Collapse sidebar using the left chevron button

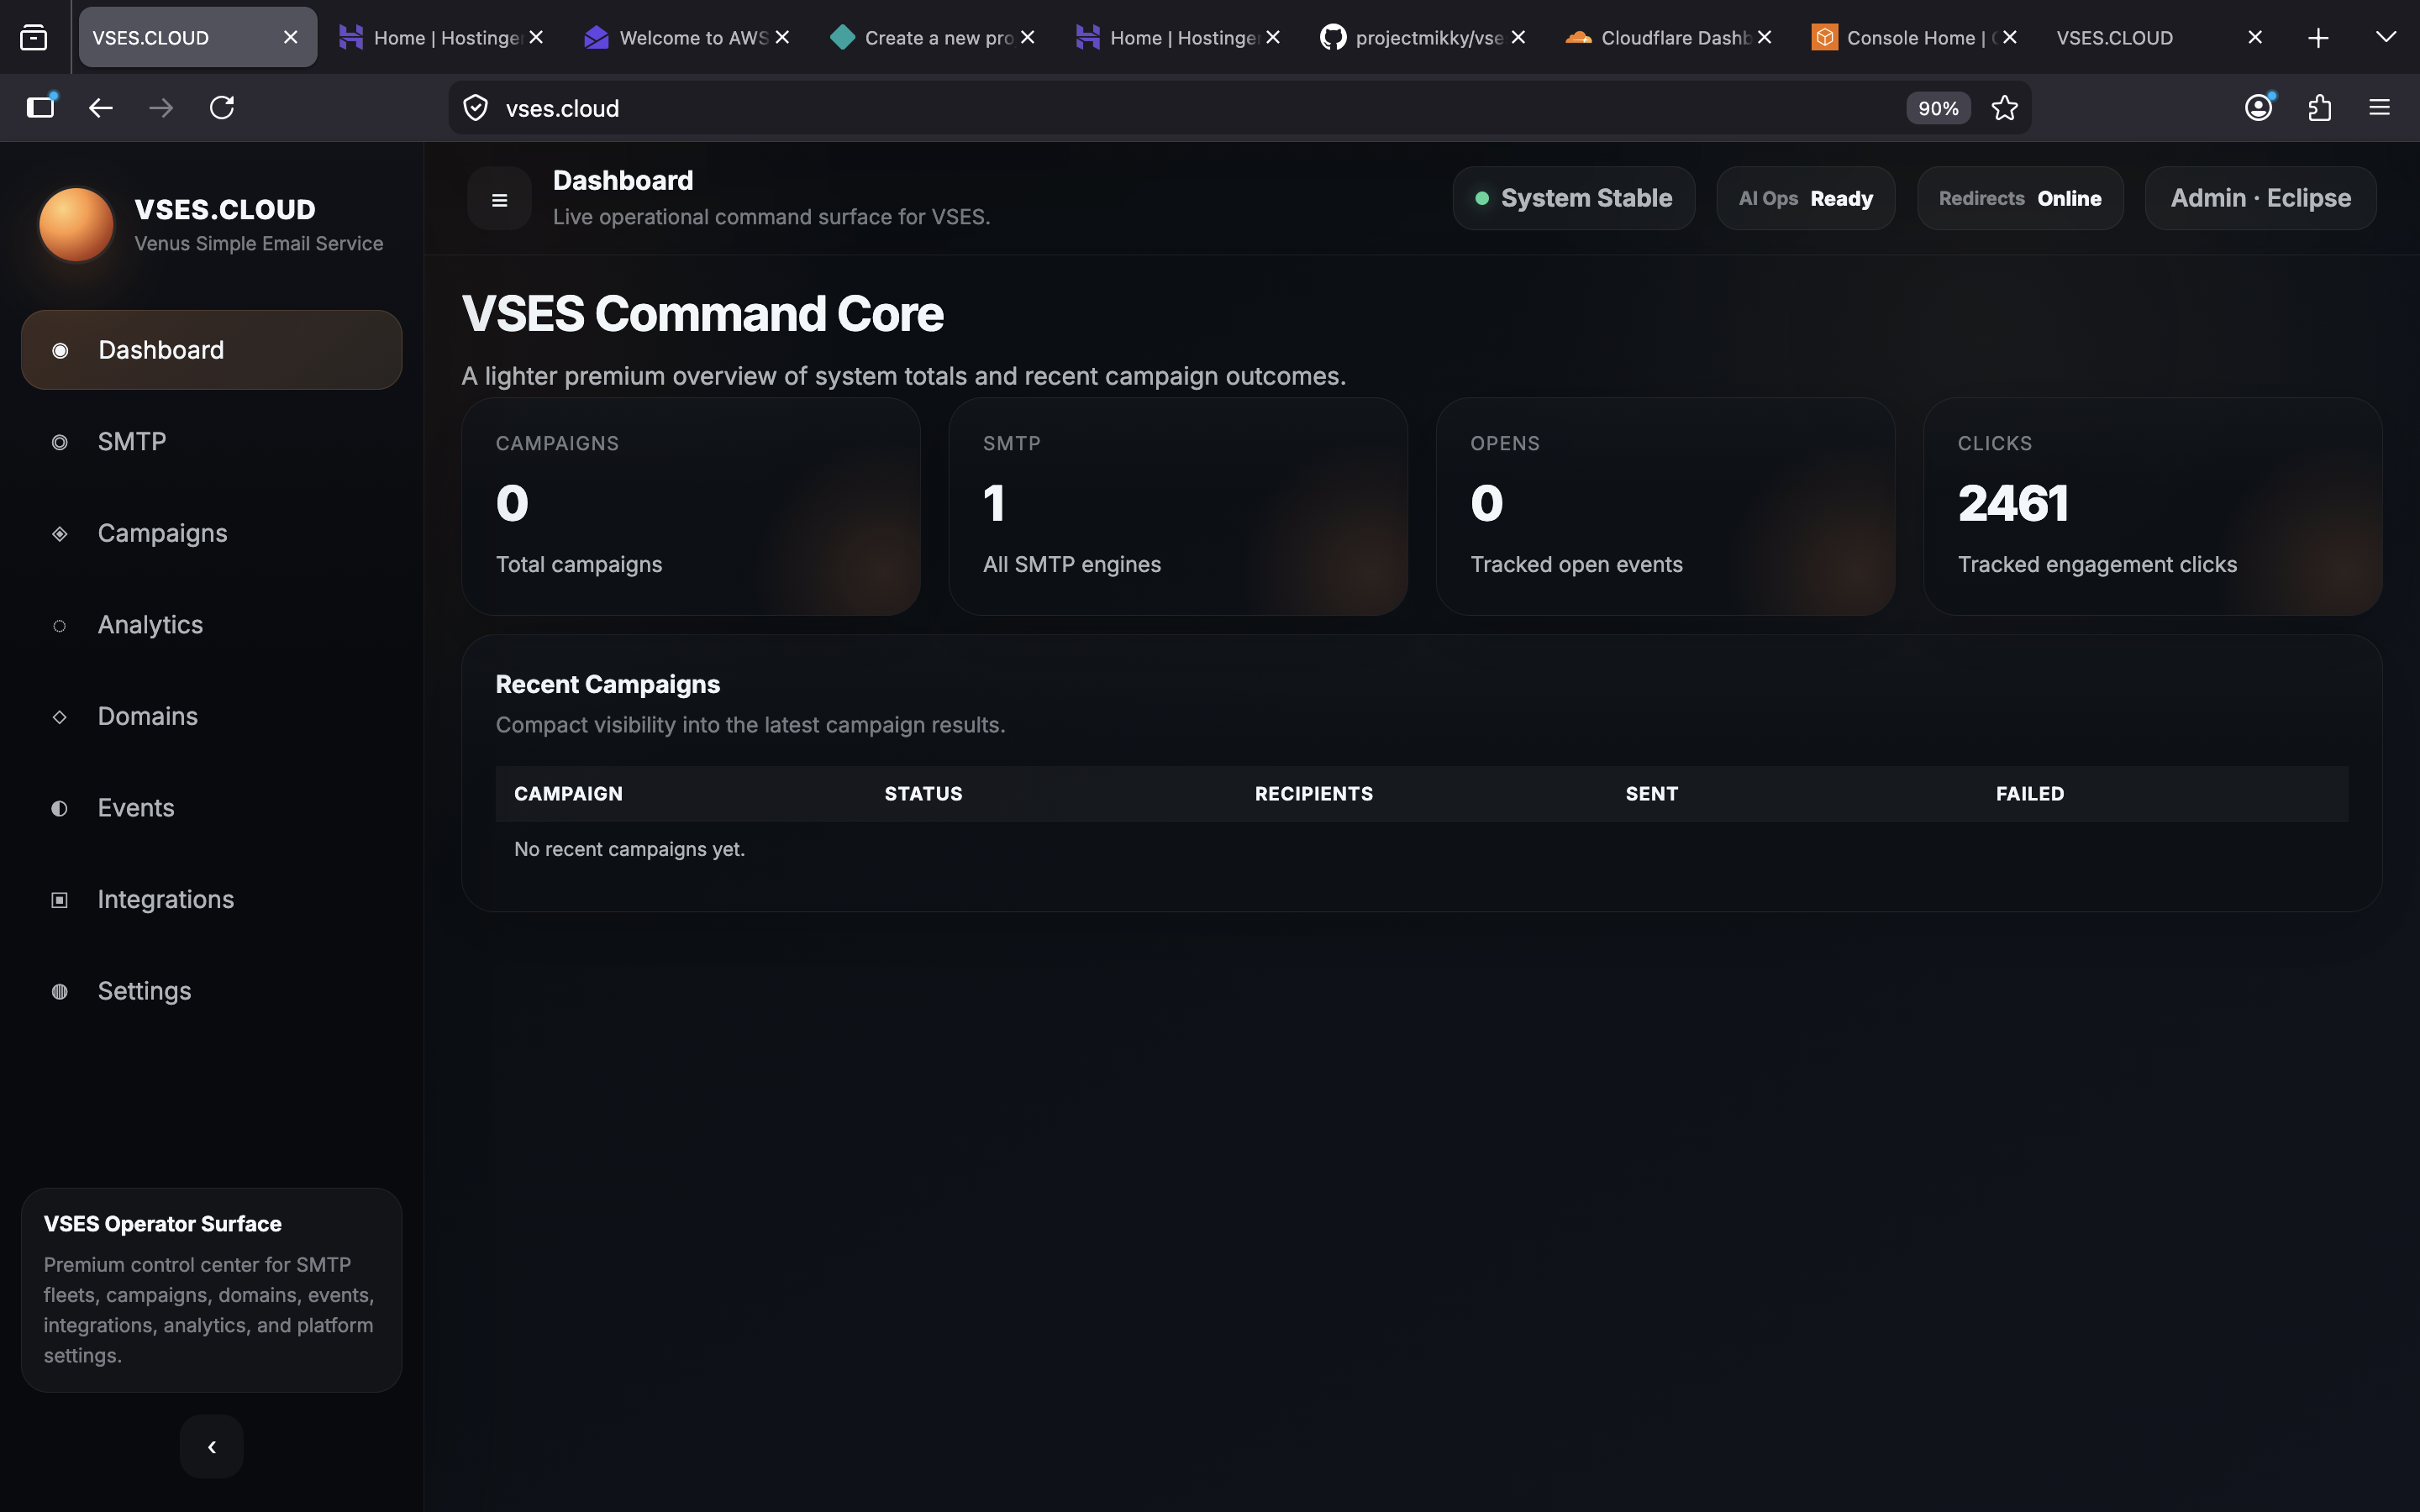coord(211,1446)
